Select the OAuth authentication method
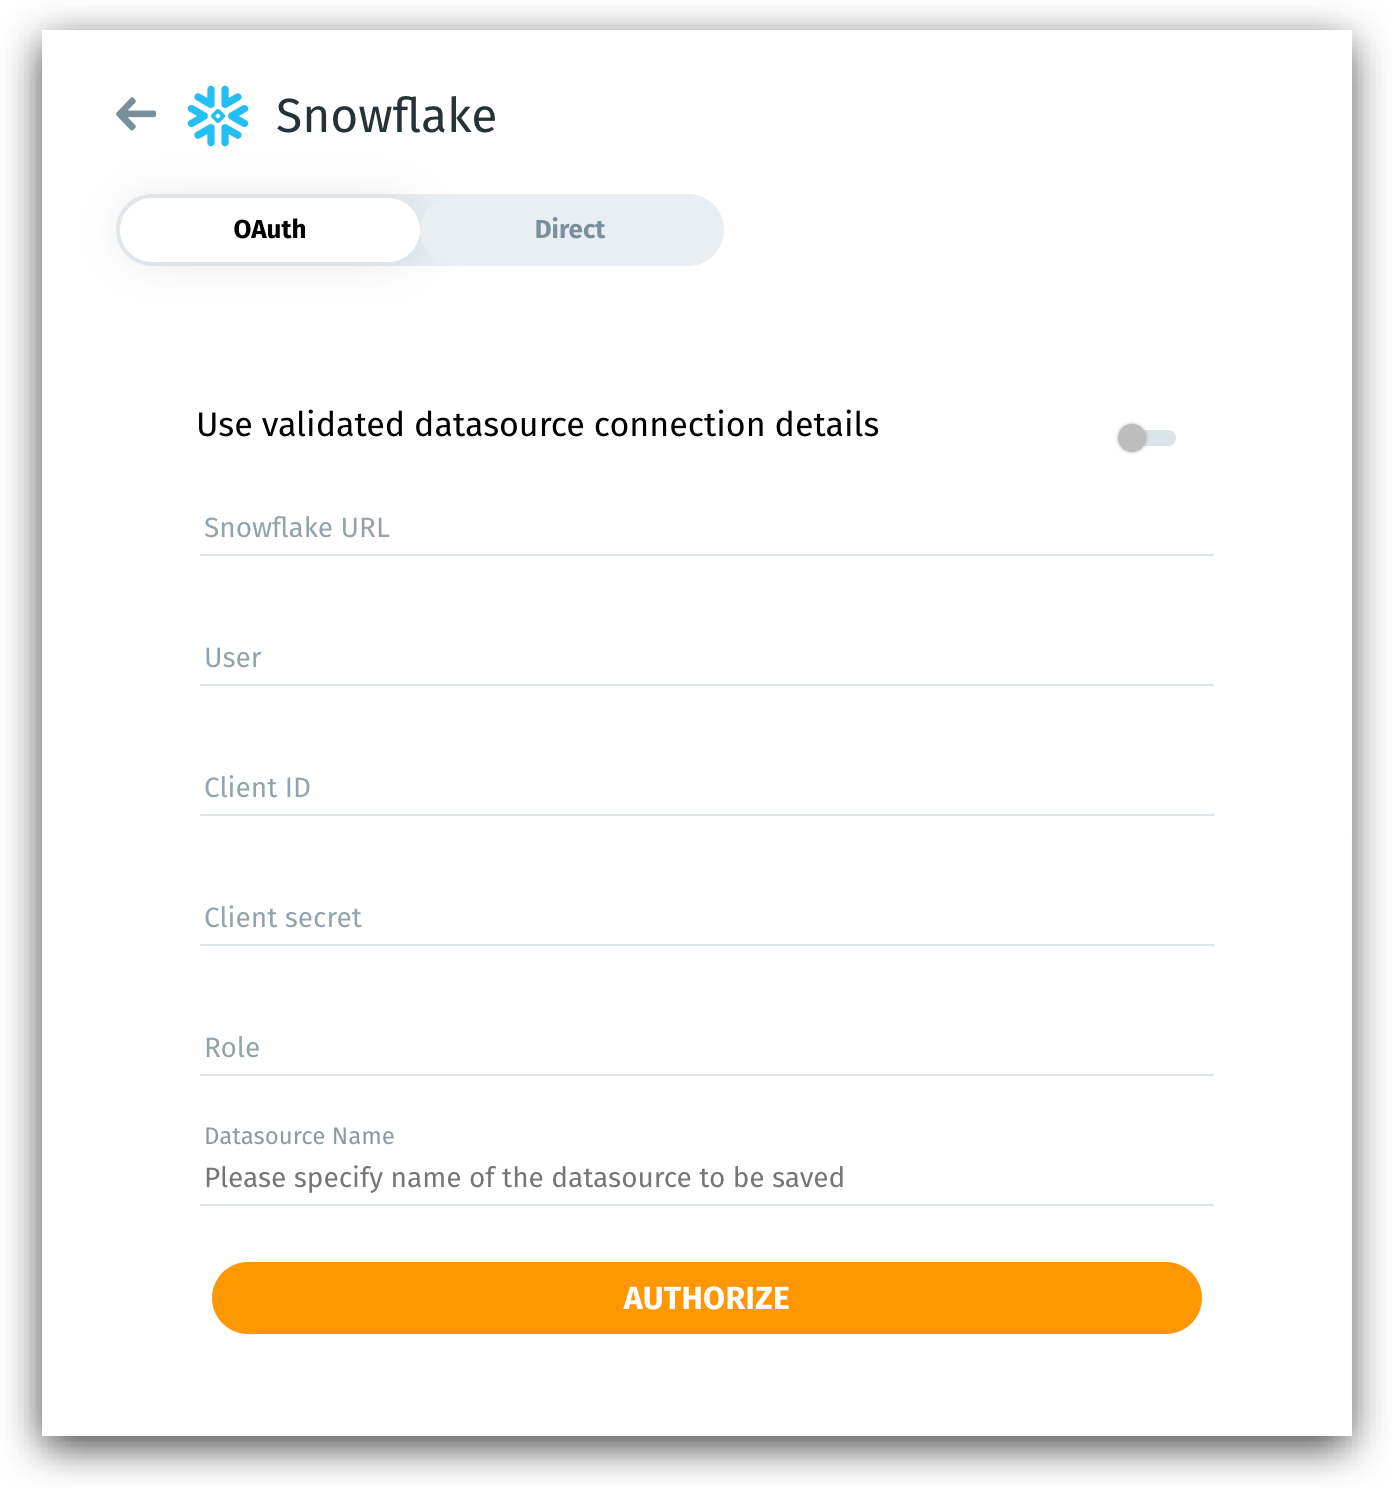The width and height of the screenshot is (1393, 1489). pos(268,229)
